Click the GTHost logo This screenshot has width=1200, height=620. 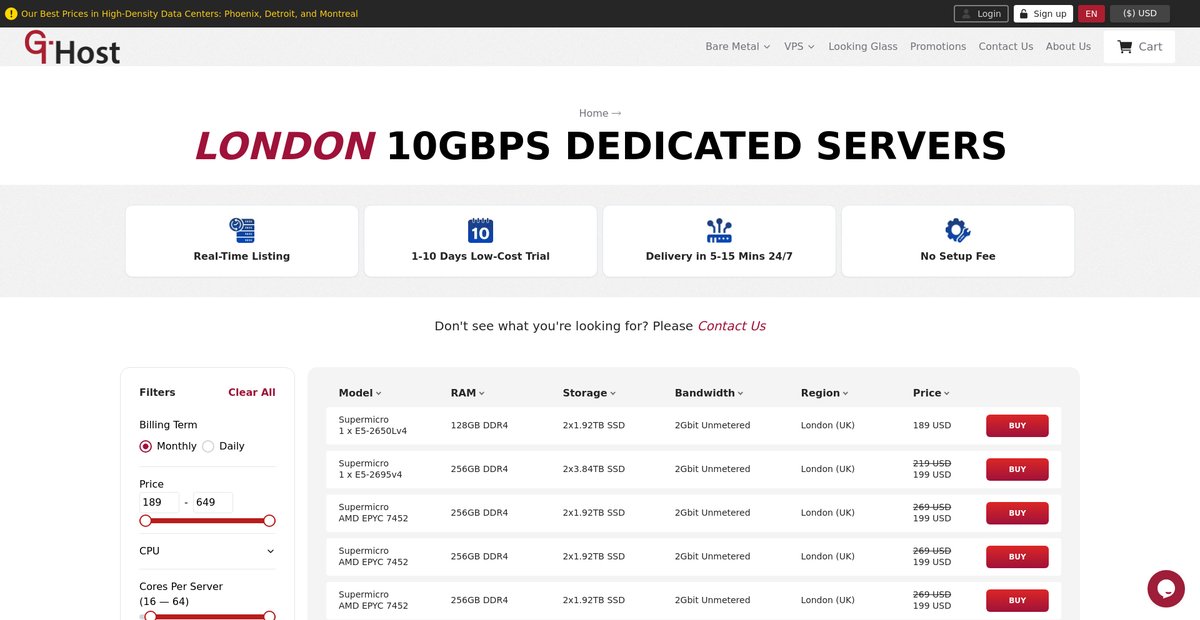point(72,47)
